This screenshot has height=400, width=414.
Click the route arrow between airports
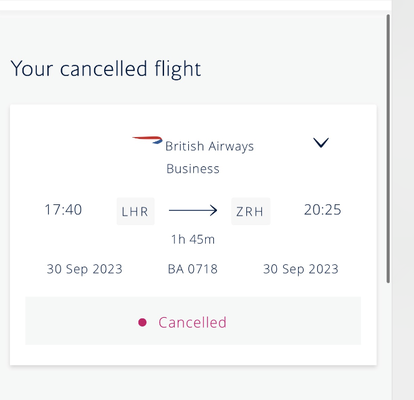(x=193, y=210)
